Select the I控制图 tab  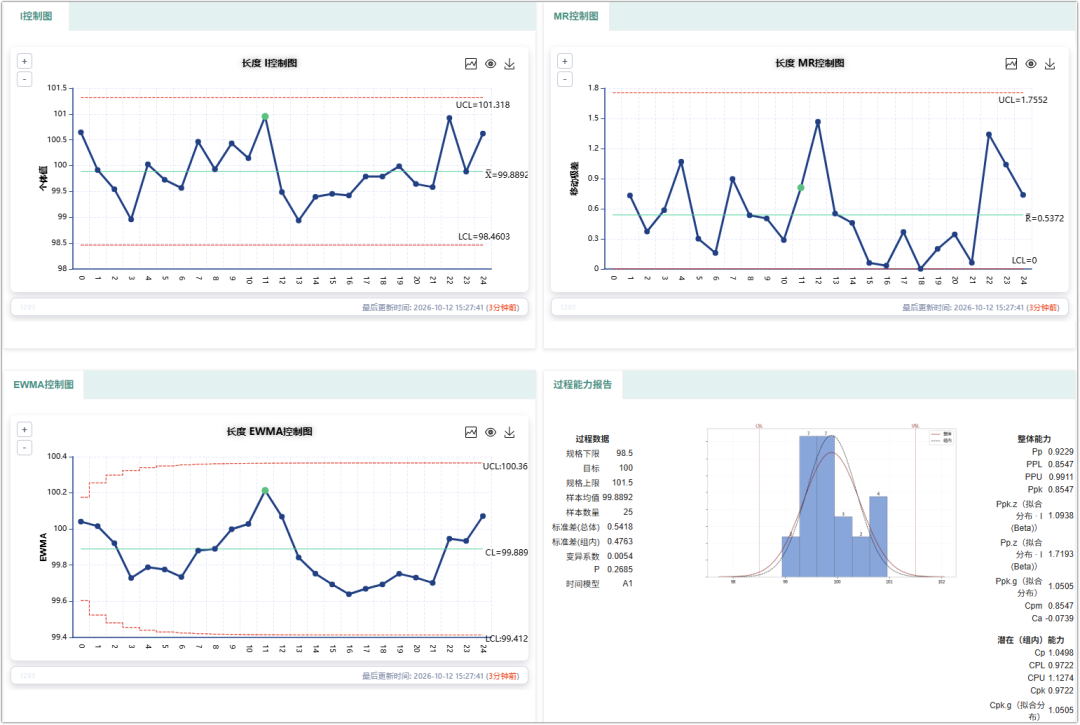[36, 16]
